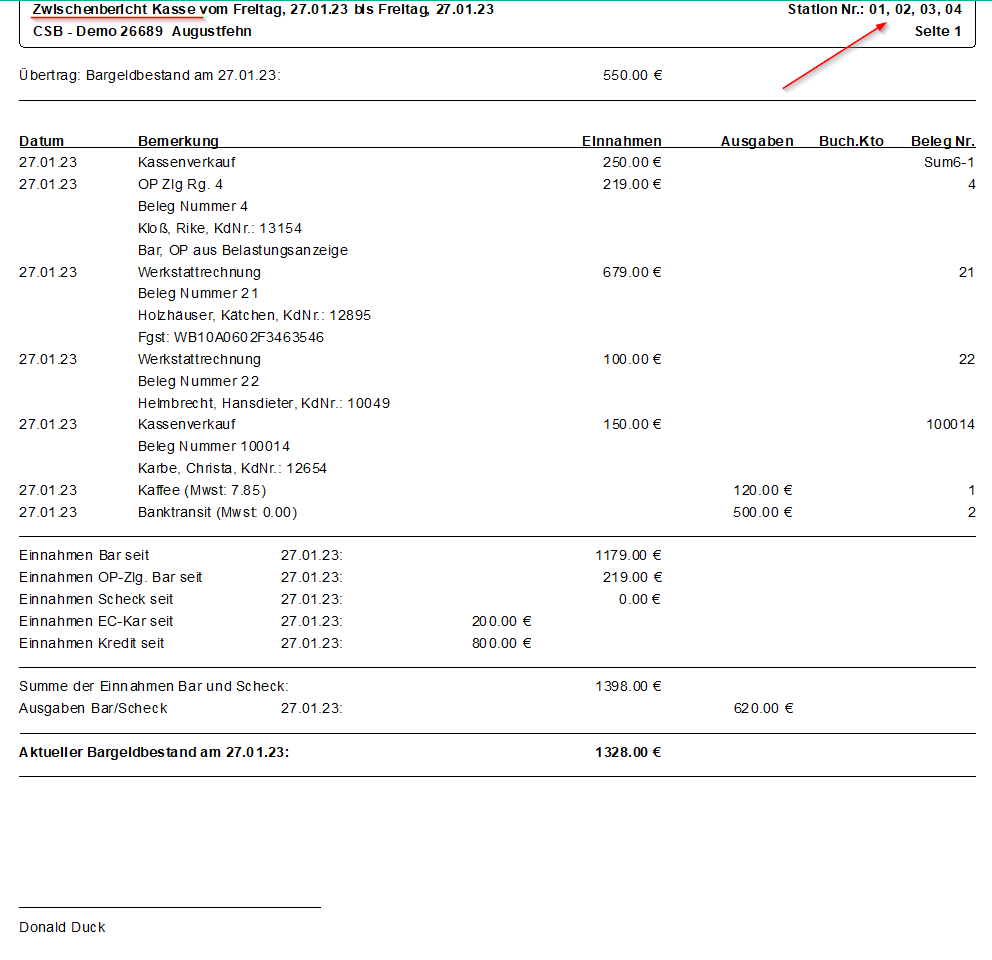Select the 'Beleg Nr.' column header
The width and height of the screenshot is (992, 960).
(x=943, y=141)
